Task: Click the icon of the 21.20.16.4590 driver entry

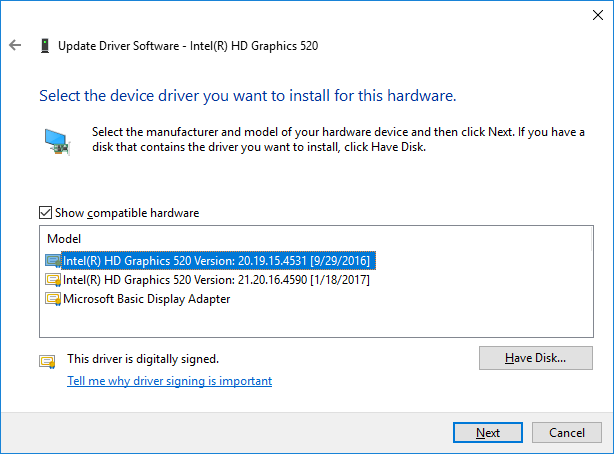Action: click(x=53, y=280)
